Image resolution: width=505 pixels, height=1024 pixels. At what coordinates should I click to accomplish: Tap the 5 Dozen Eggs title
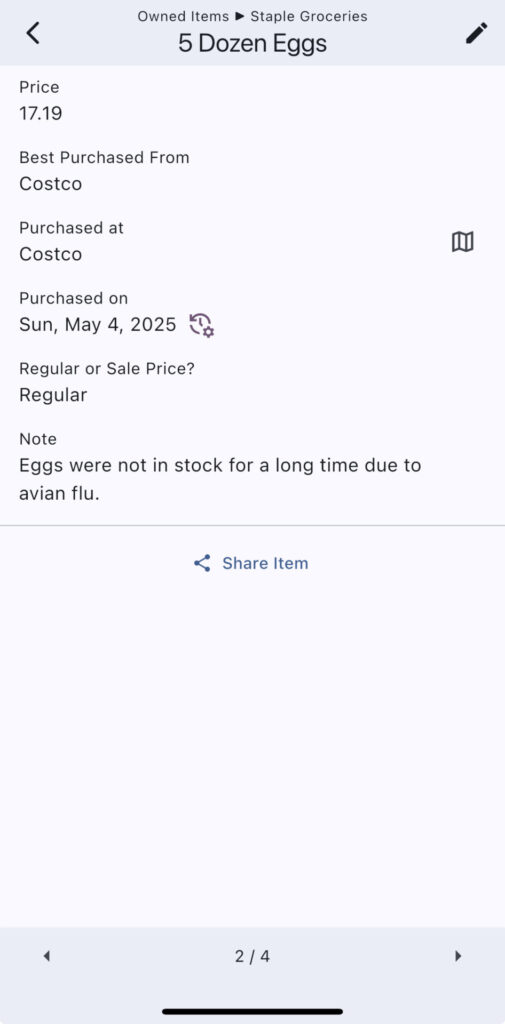pyautogui.click(x=252, y=44)
